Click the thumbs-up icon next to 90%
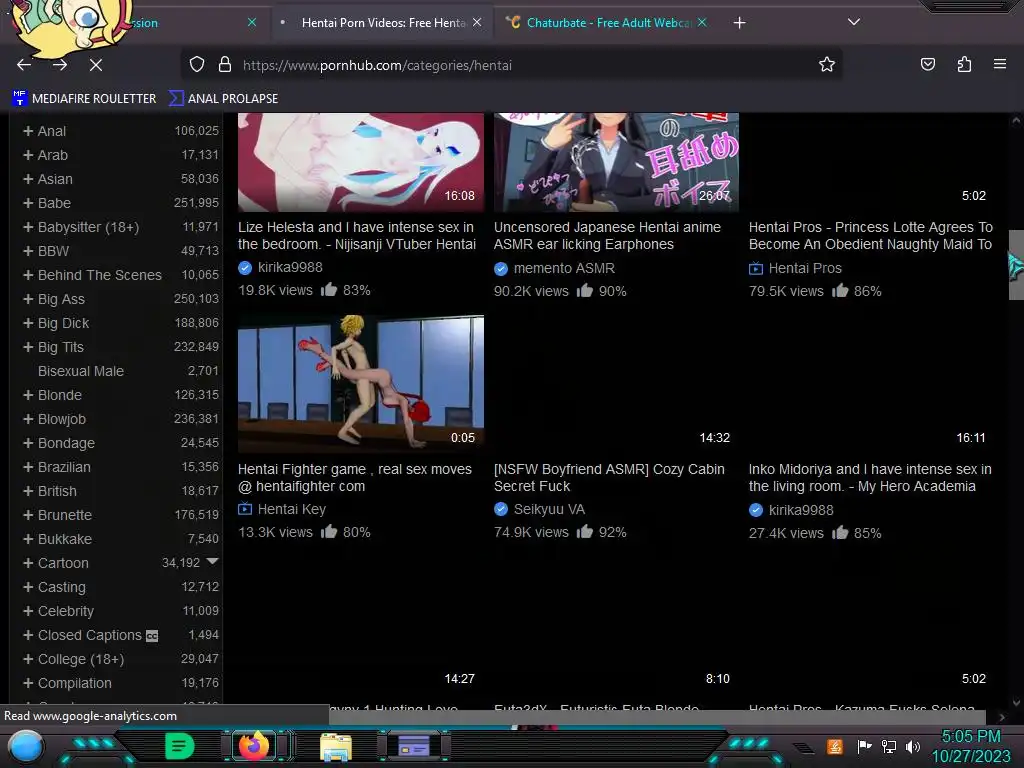 point(584,291)
